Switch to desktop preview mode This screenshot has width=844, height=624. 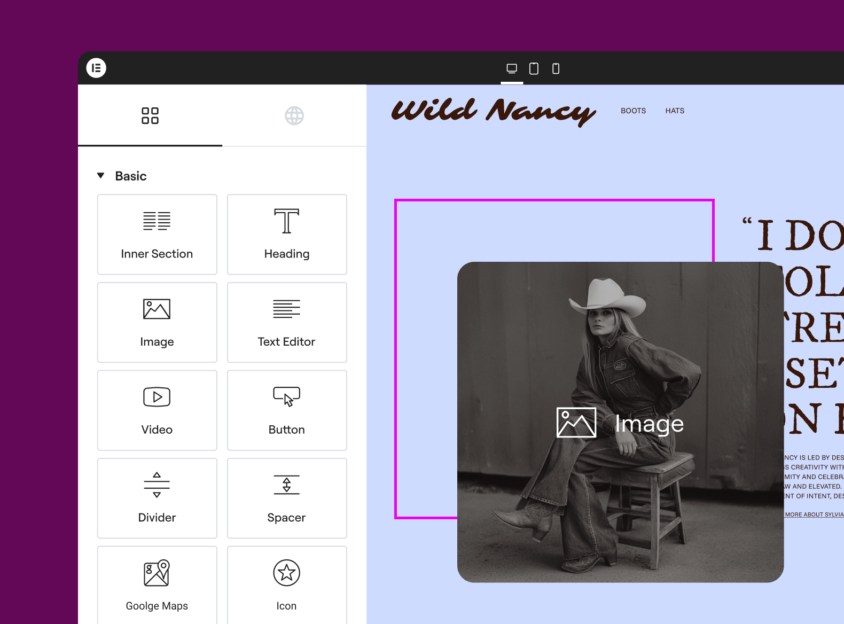coord(512,69)
